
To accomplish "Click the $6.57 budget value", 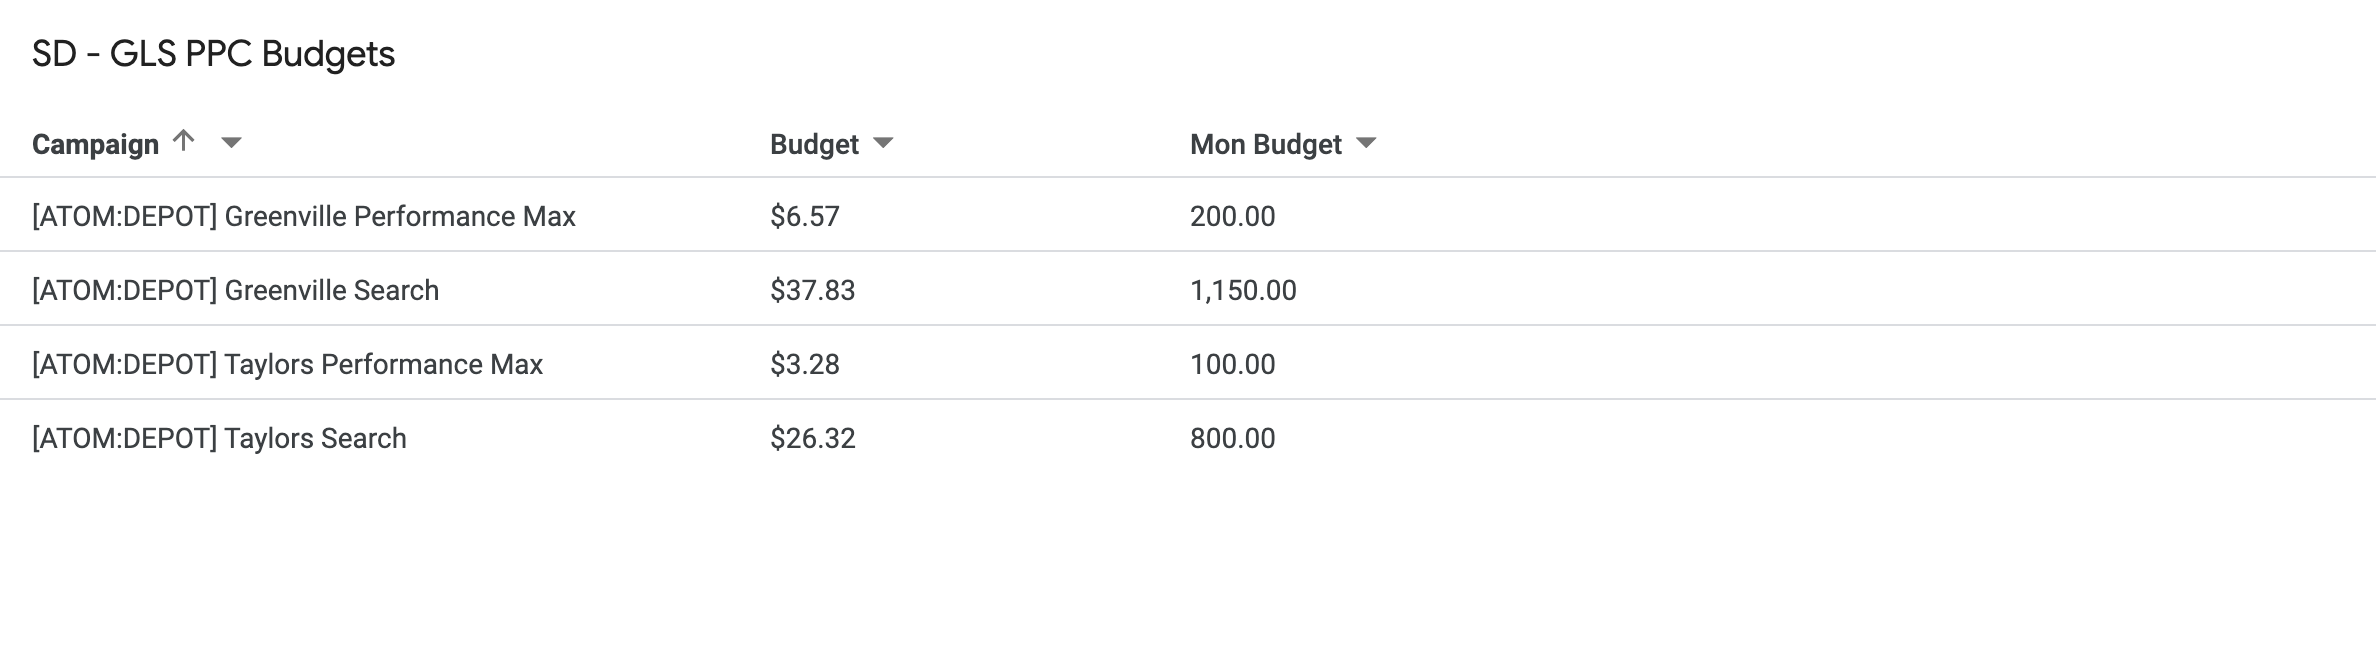I will click(802, 216).
